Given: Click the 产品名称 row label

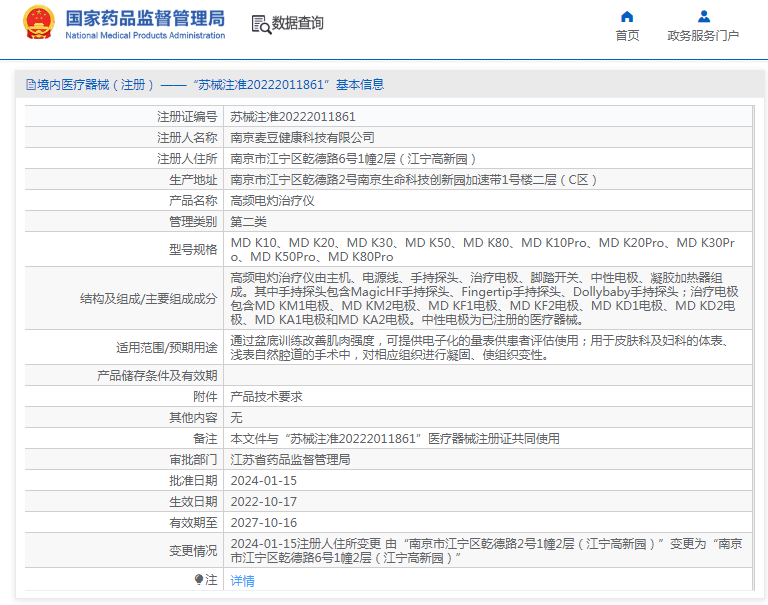Looking at the screenshot, I should [193, 201].
